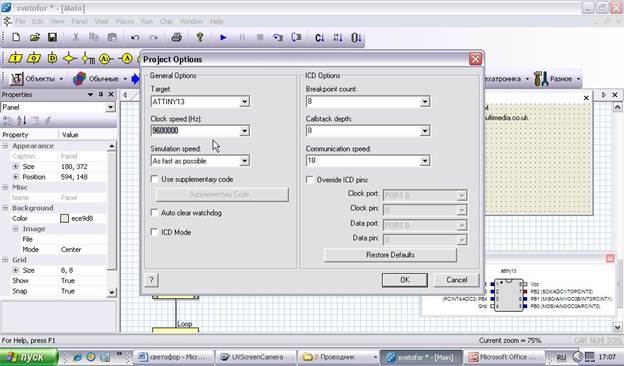624x366 pixels.
Task: Click the Clock speed 9600000 field
Action: [200, 131]
